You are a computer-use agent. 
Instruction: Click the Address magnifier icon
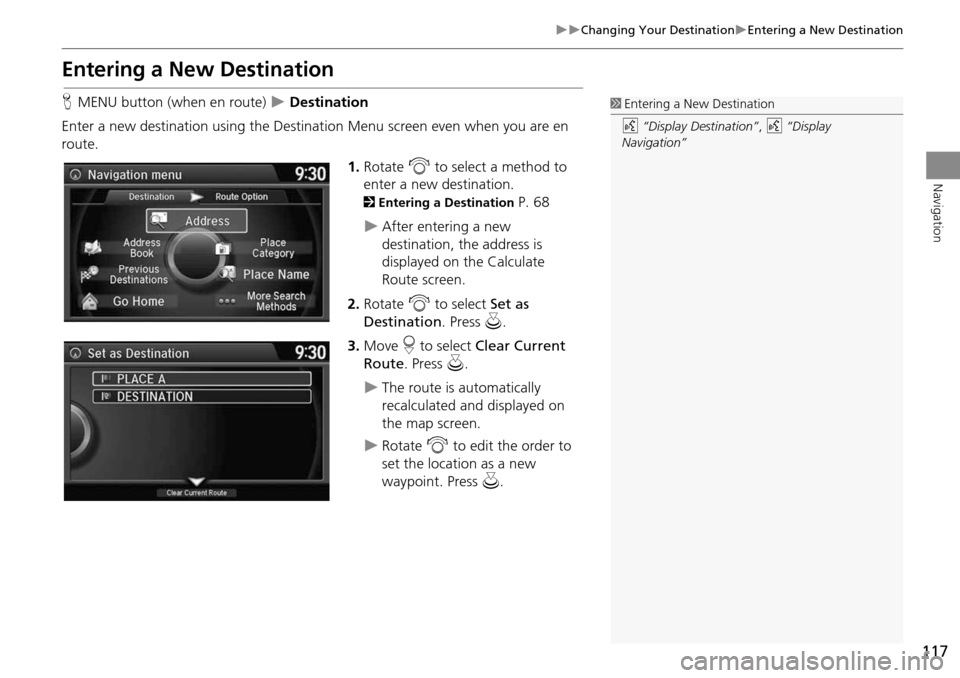pyautogui.click(x=160, y=220)
